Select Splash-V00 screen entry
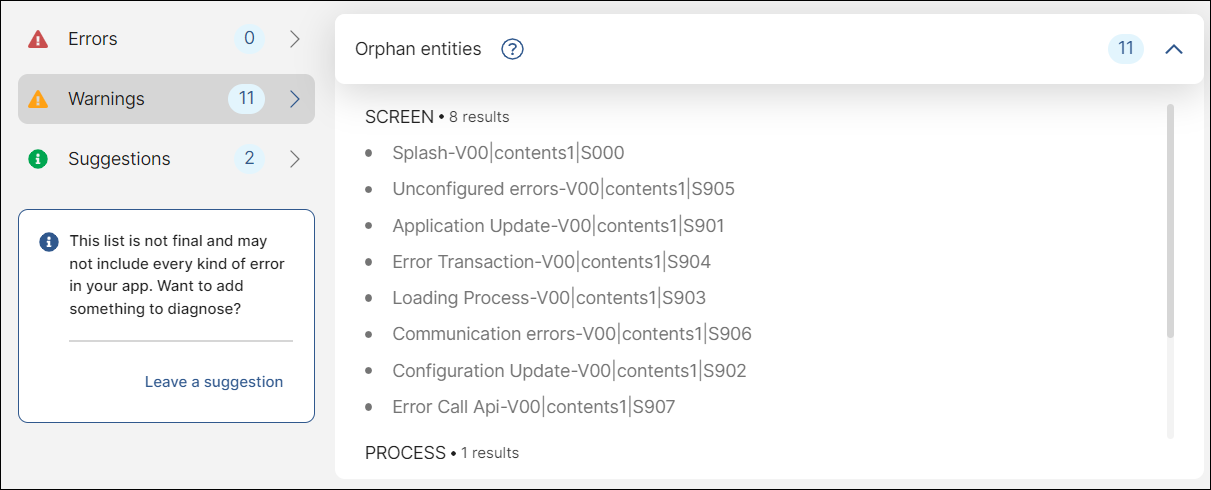1211x490 pixels. 508,153
